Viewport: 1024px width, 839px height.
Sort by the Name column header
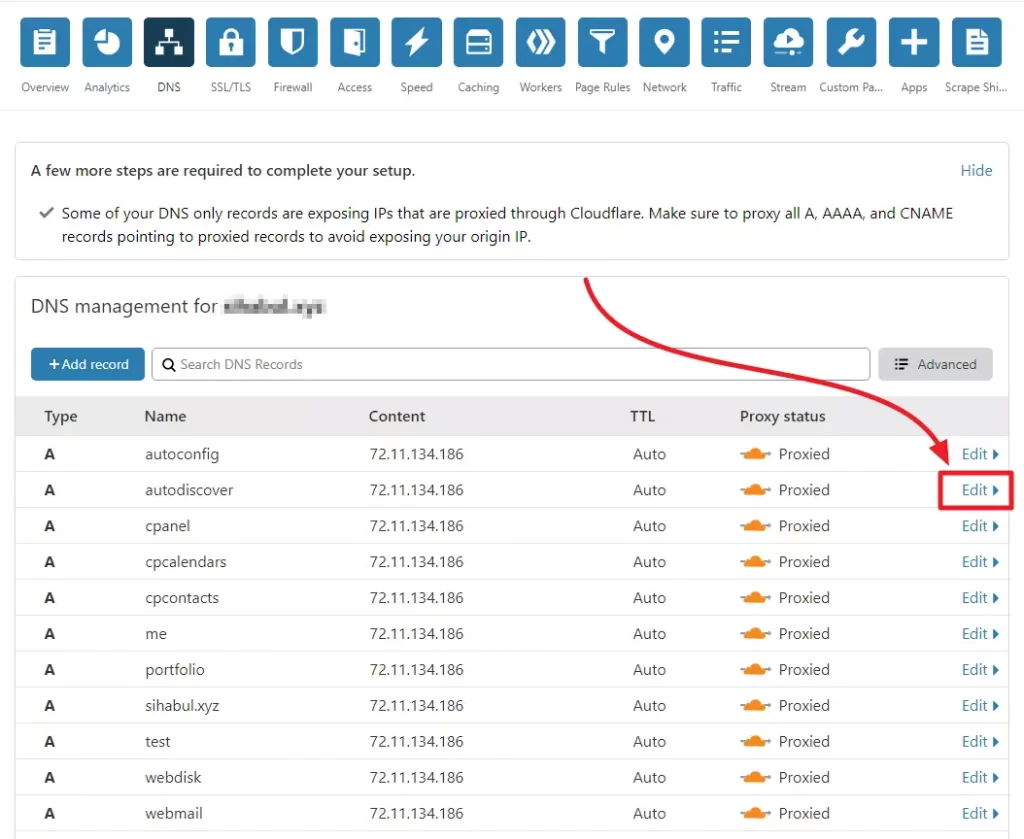coord(165,417)
